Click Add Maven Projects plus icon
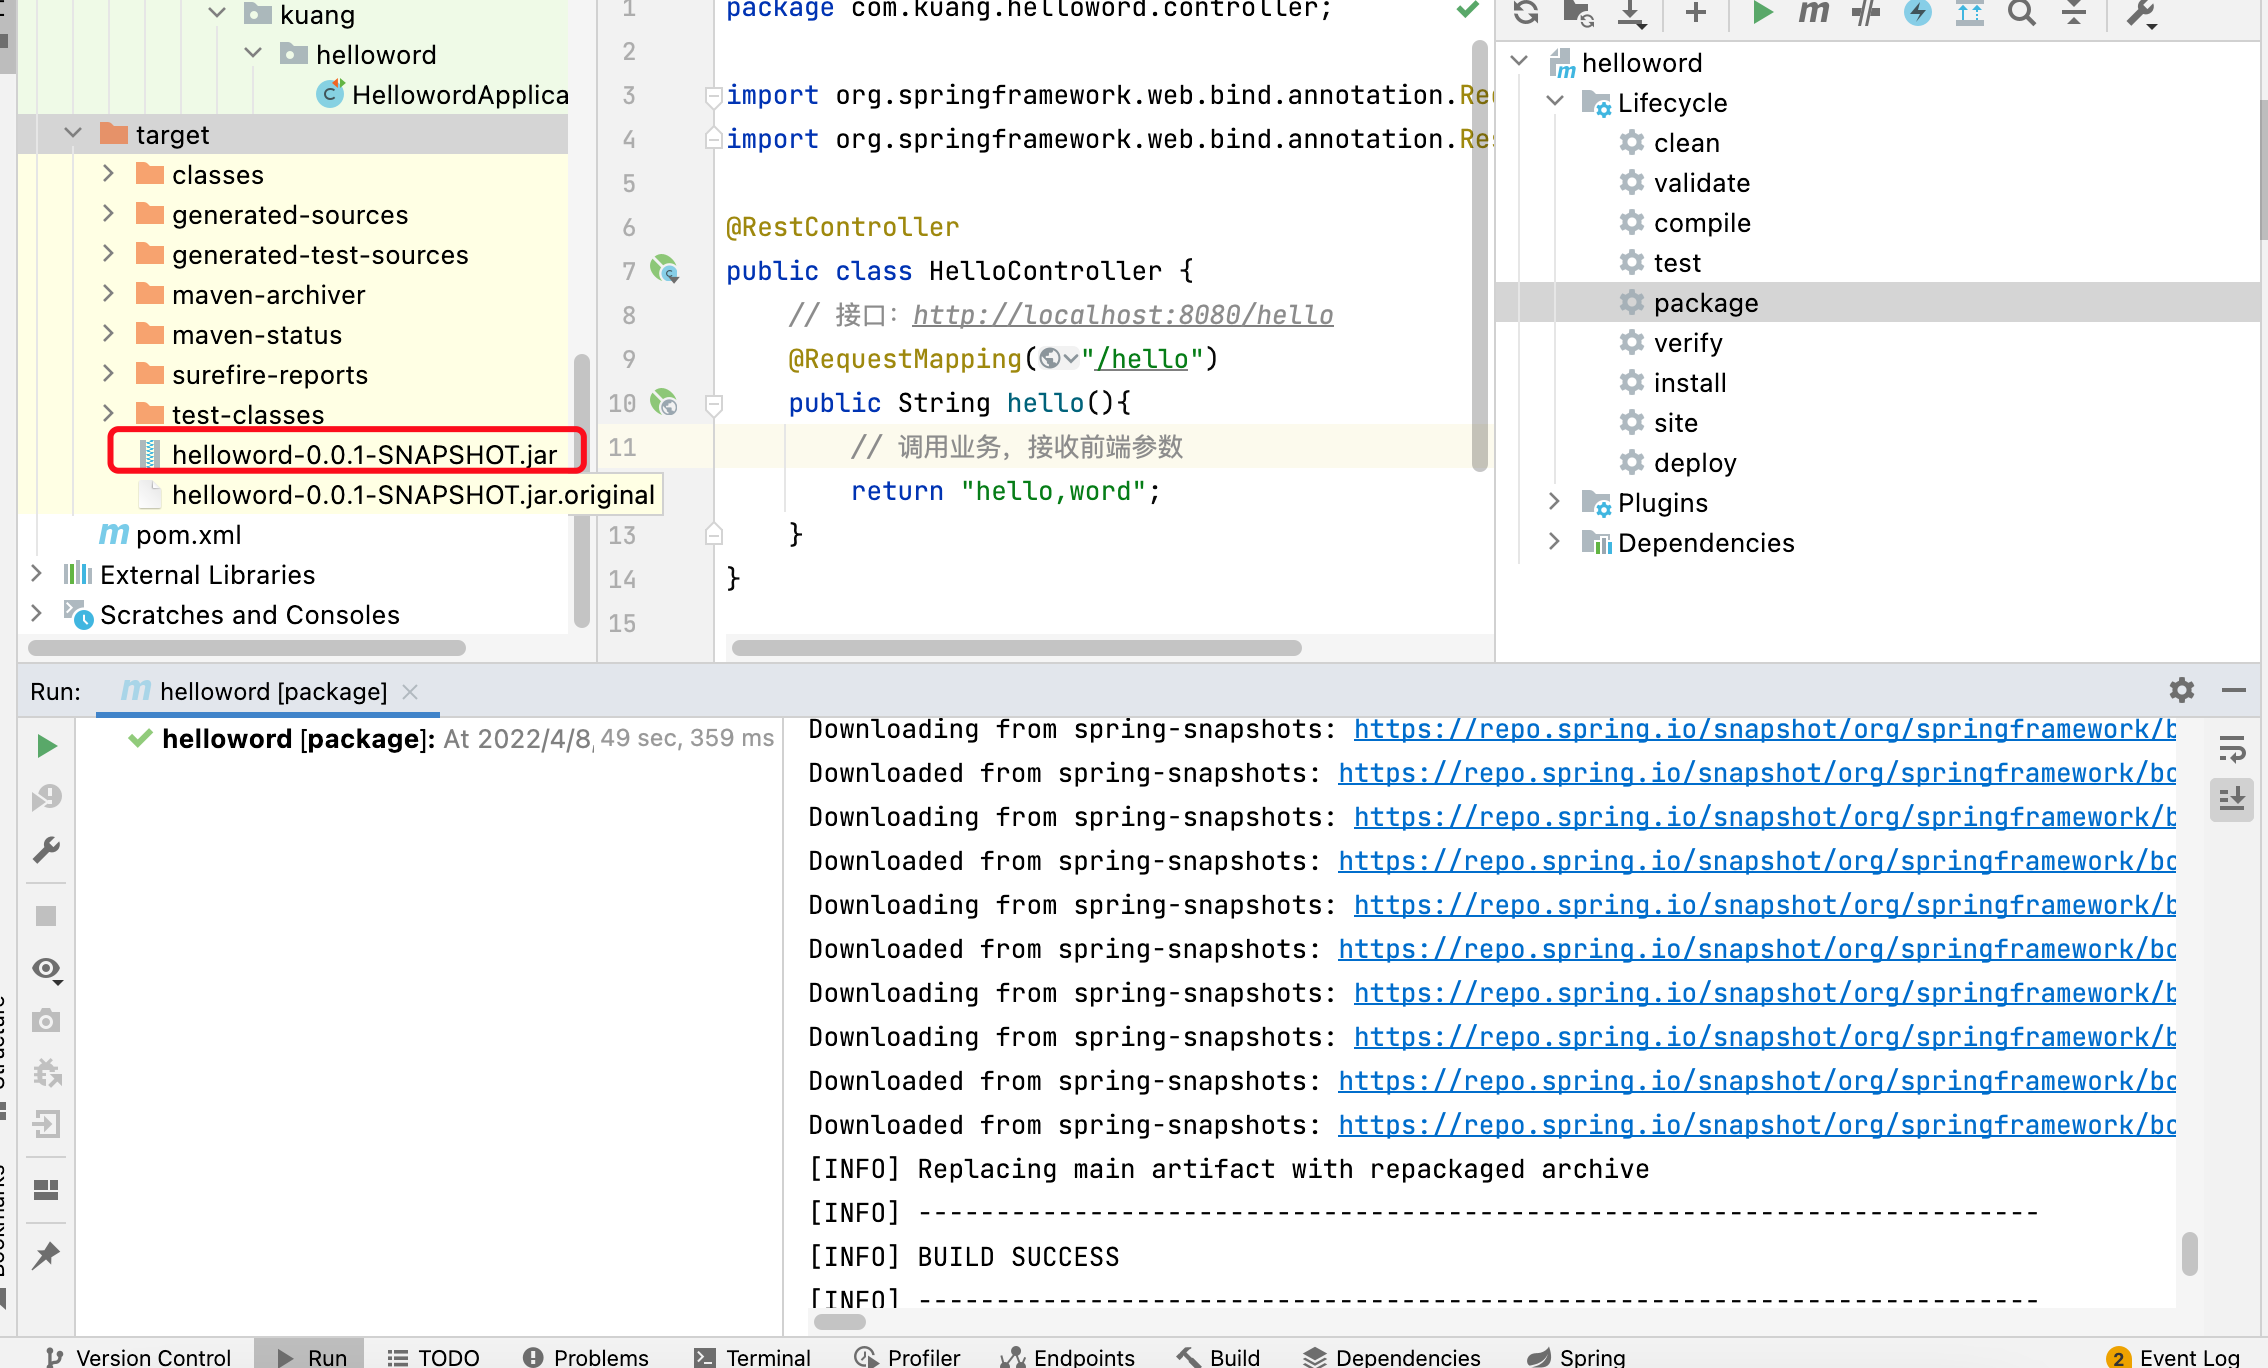 click(1695, 14)
